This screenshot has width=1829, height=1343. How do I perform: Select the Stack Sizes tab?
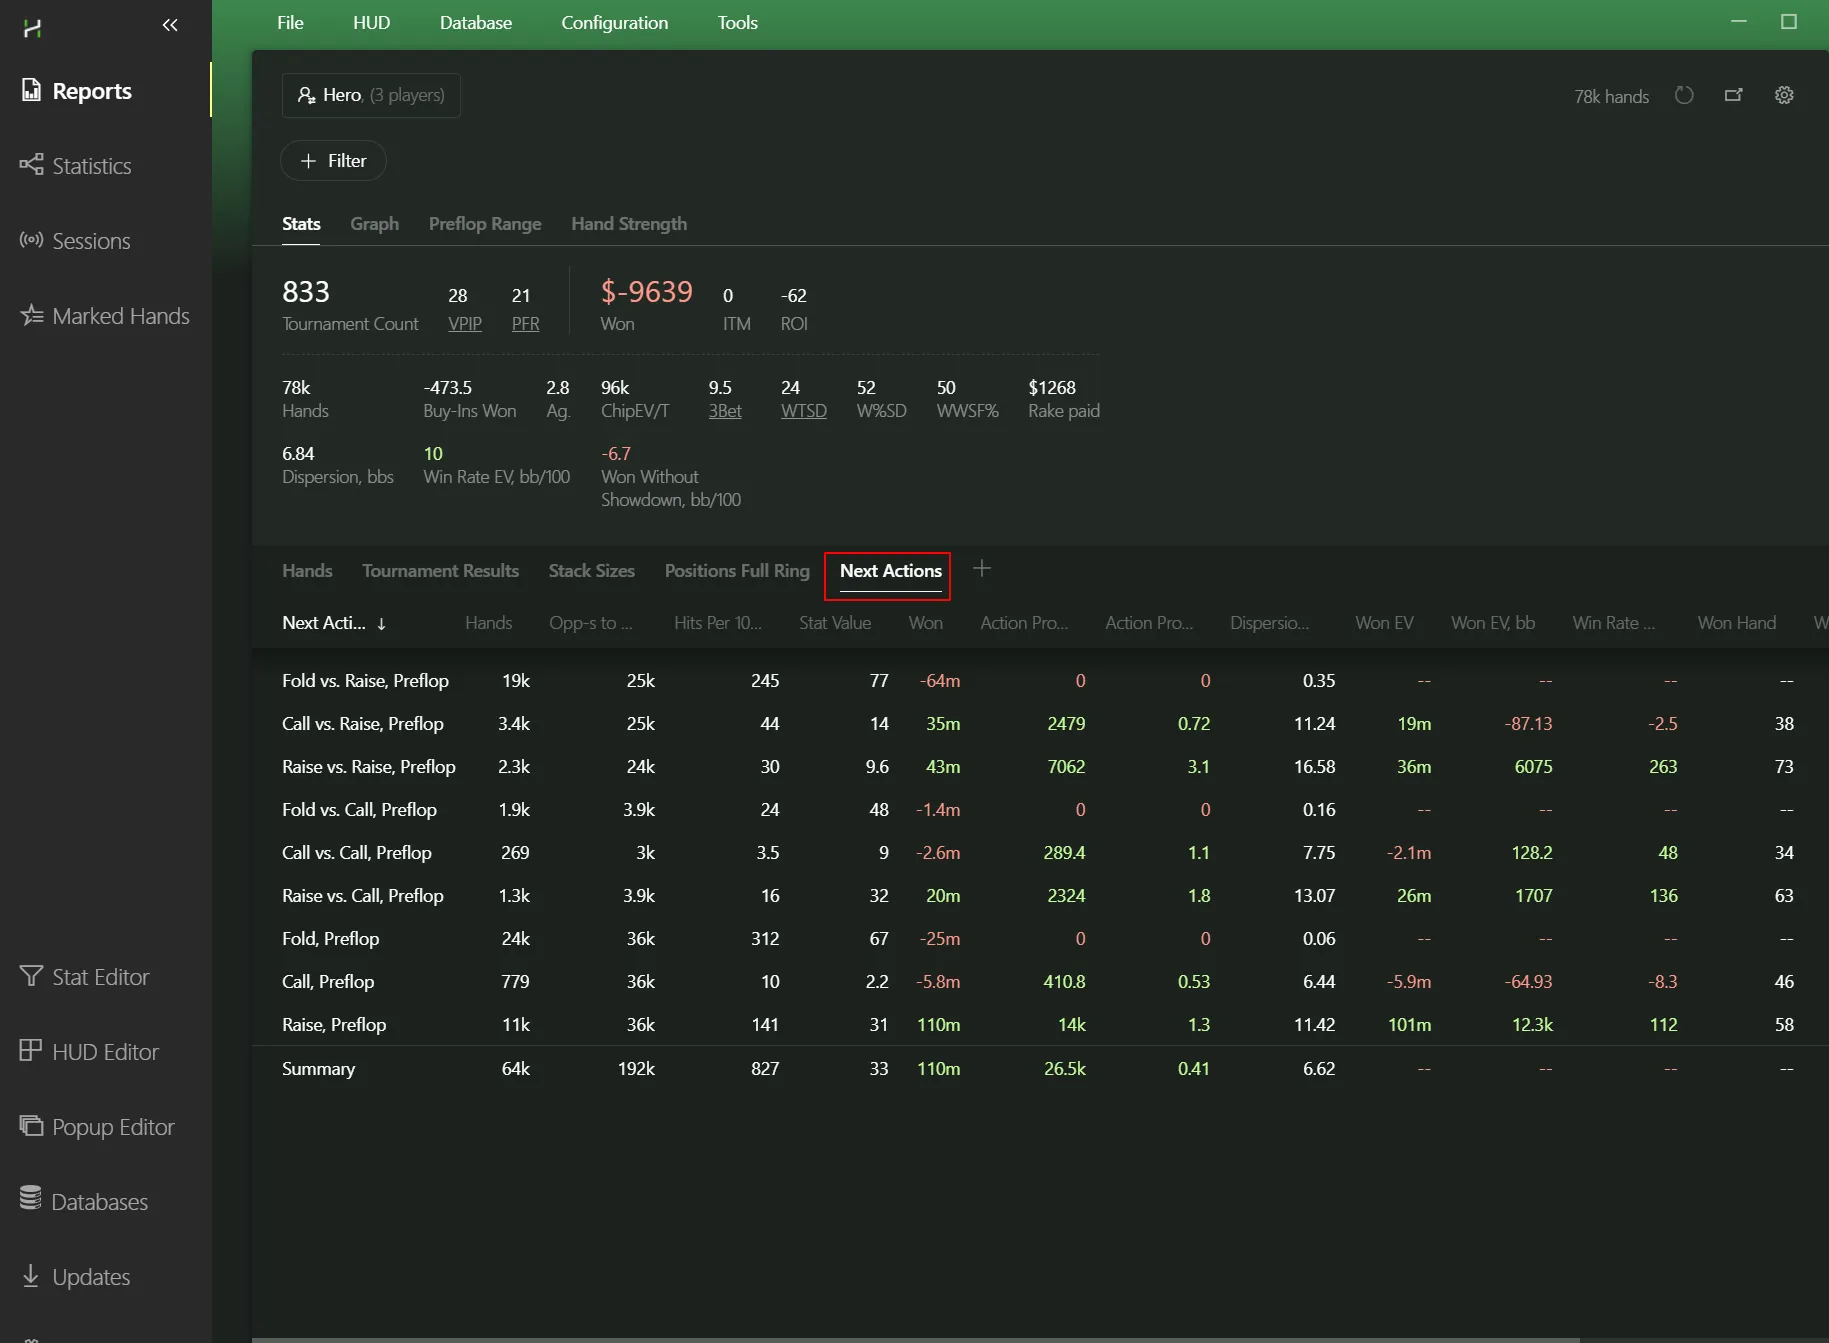591,571
